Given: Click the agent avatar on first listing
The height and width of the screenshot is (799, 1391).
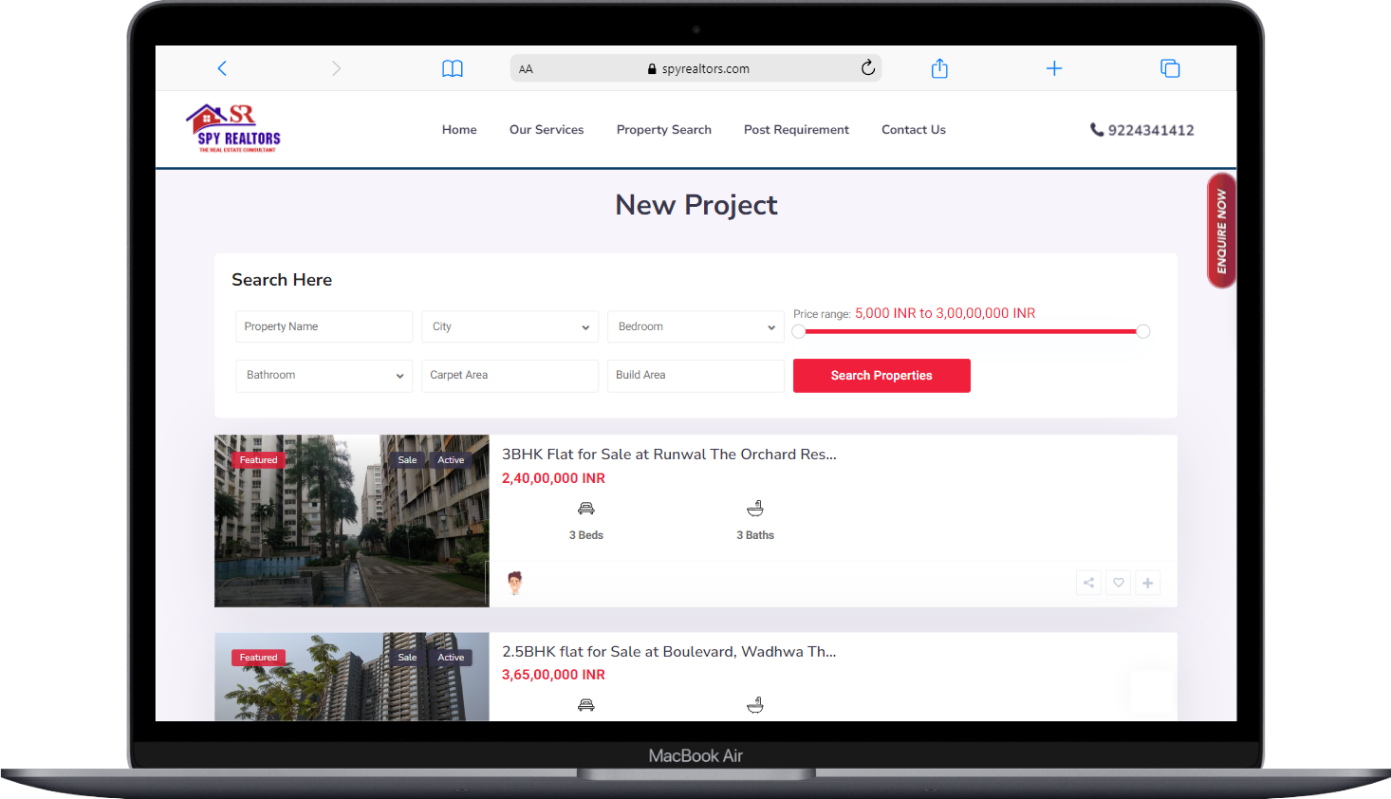Looking at the screenshot, I should 515,583.
